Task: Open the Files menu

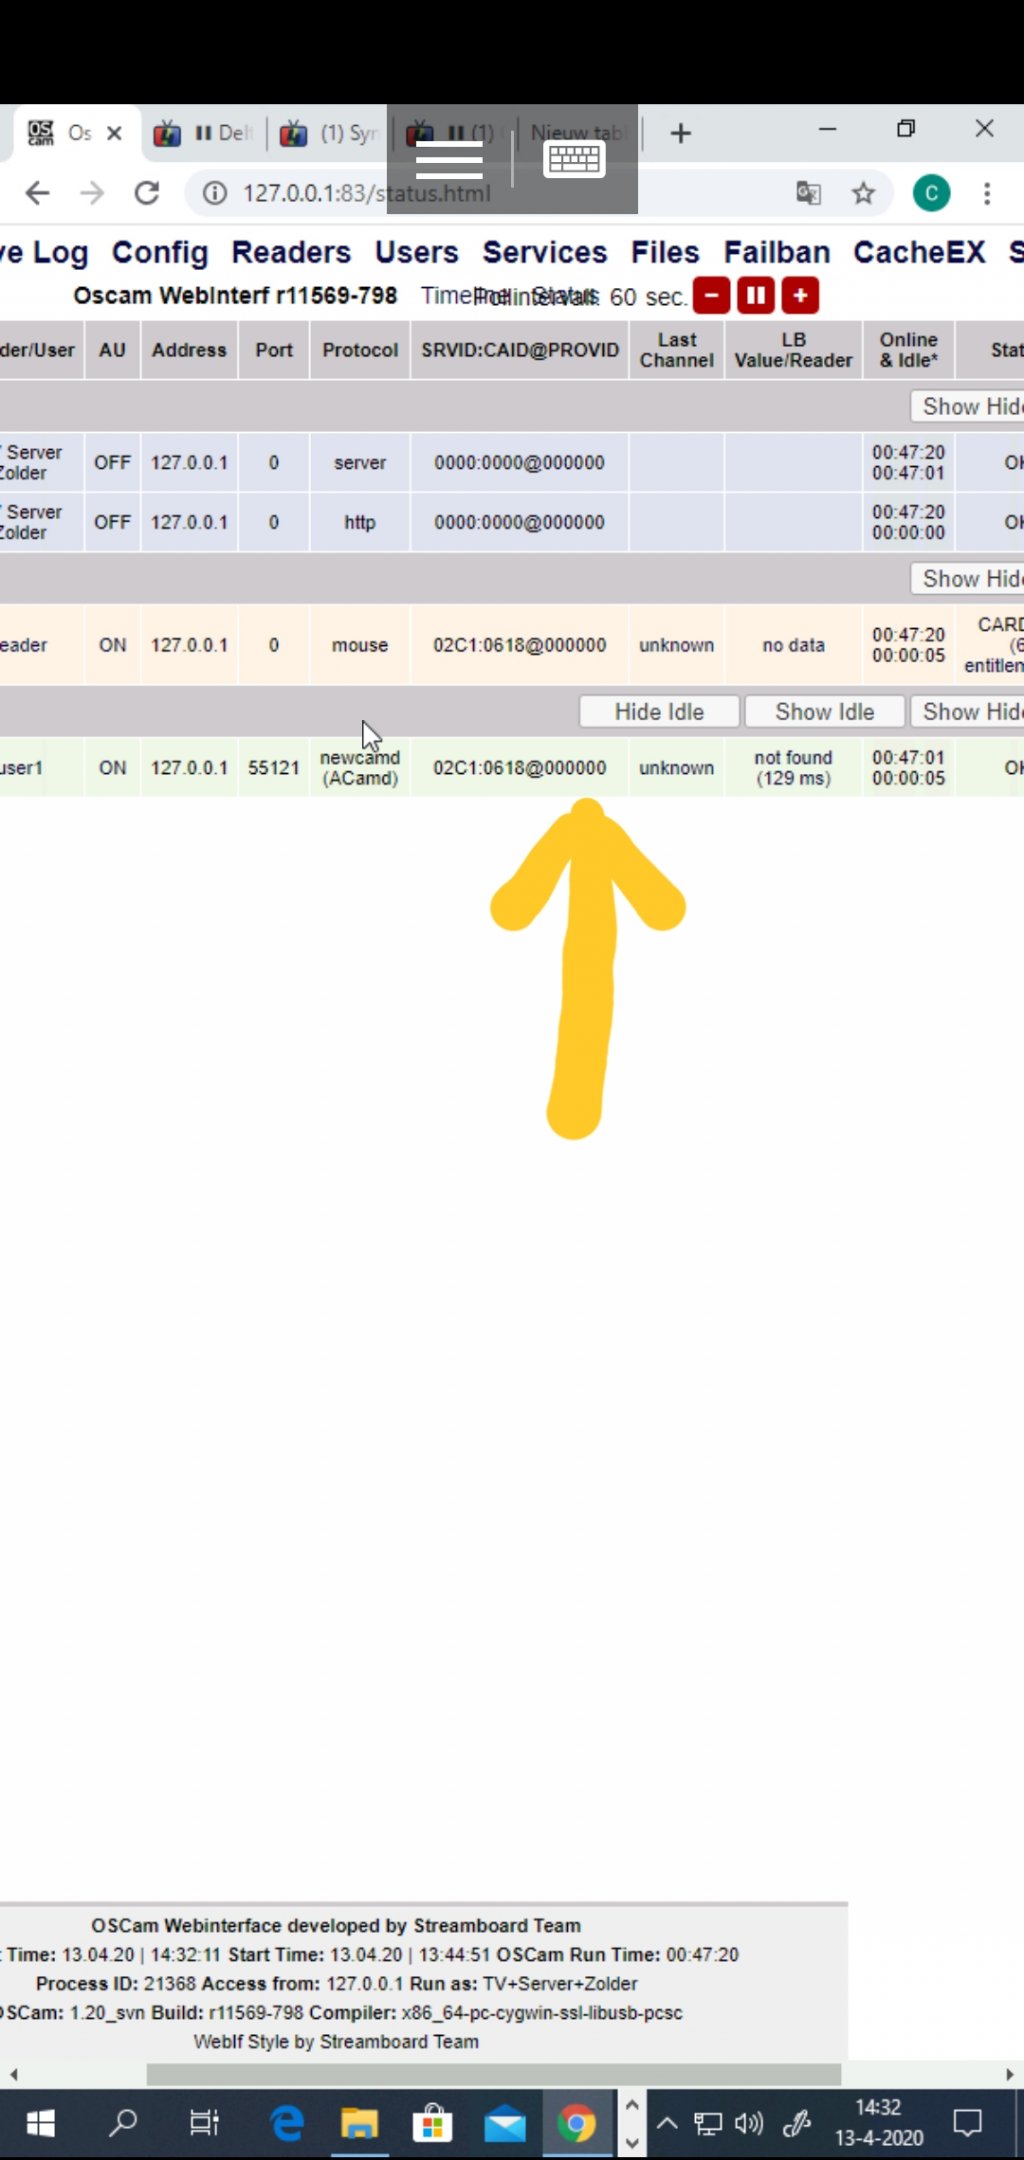Action: [x=665, y=252]
